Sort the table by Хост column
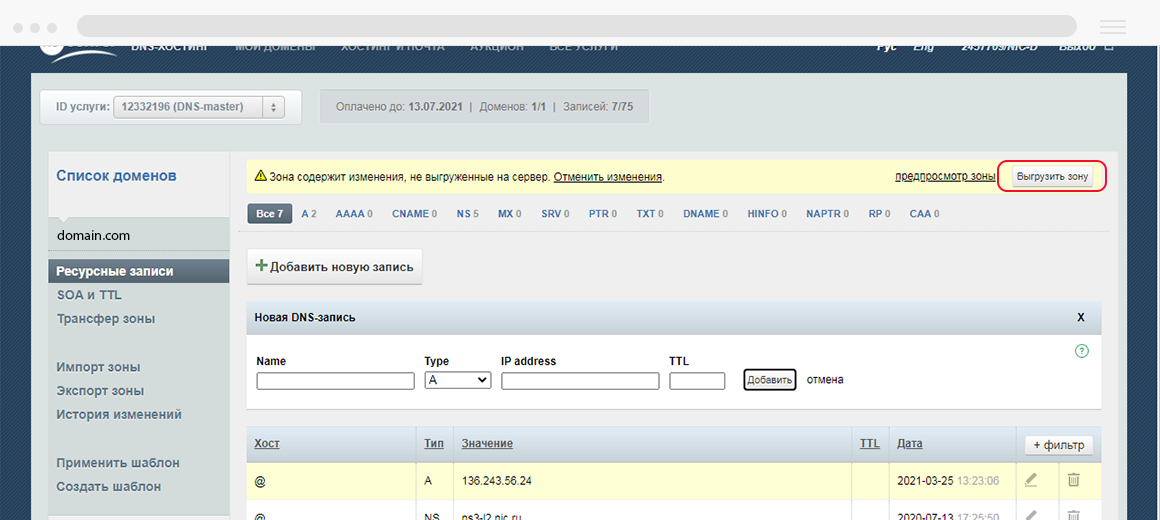The image size is (1160, 520). click(x=267, y=444)
